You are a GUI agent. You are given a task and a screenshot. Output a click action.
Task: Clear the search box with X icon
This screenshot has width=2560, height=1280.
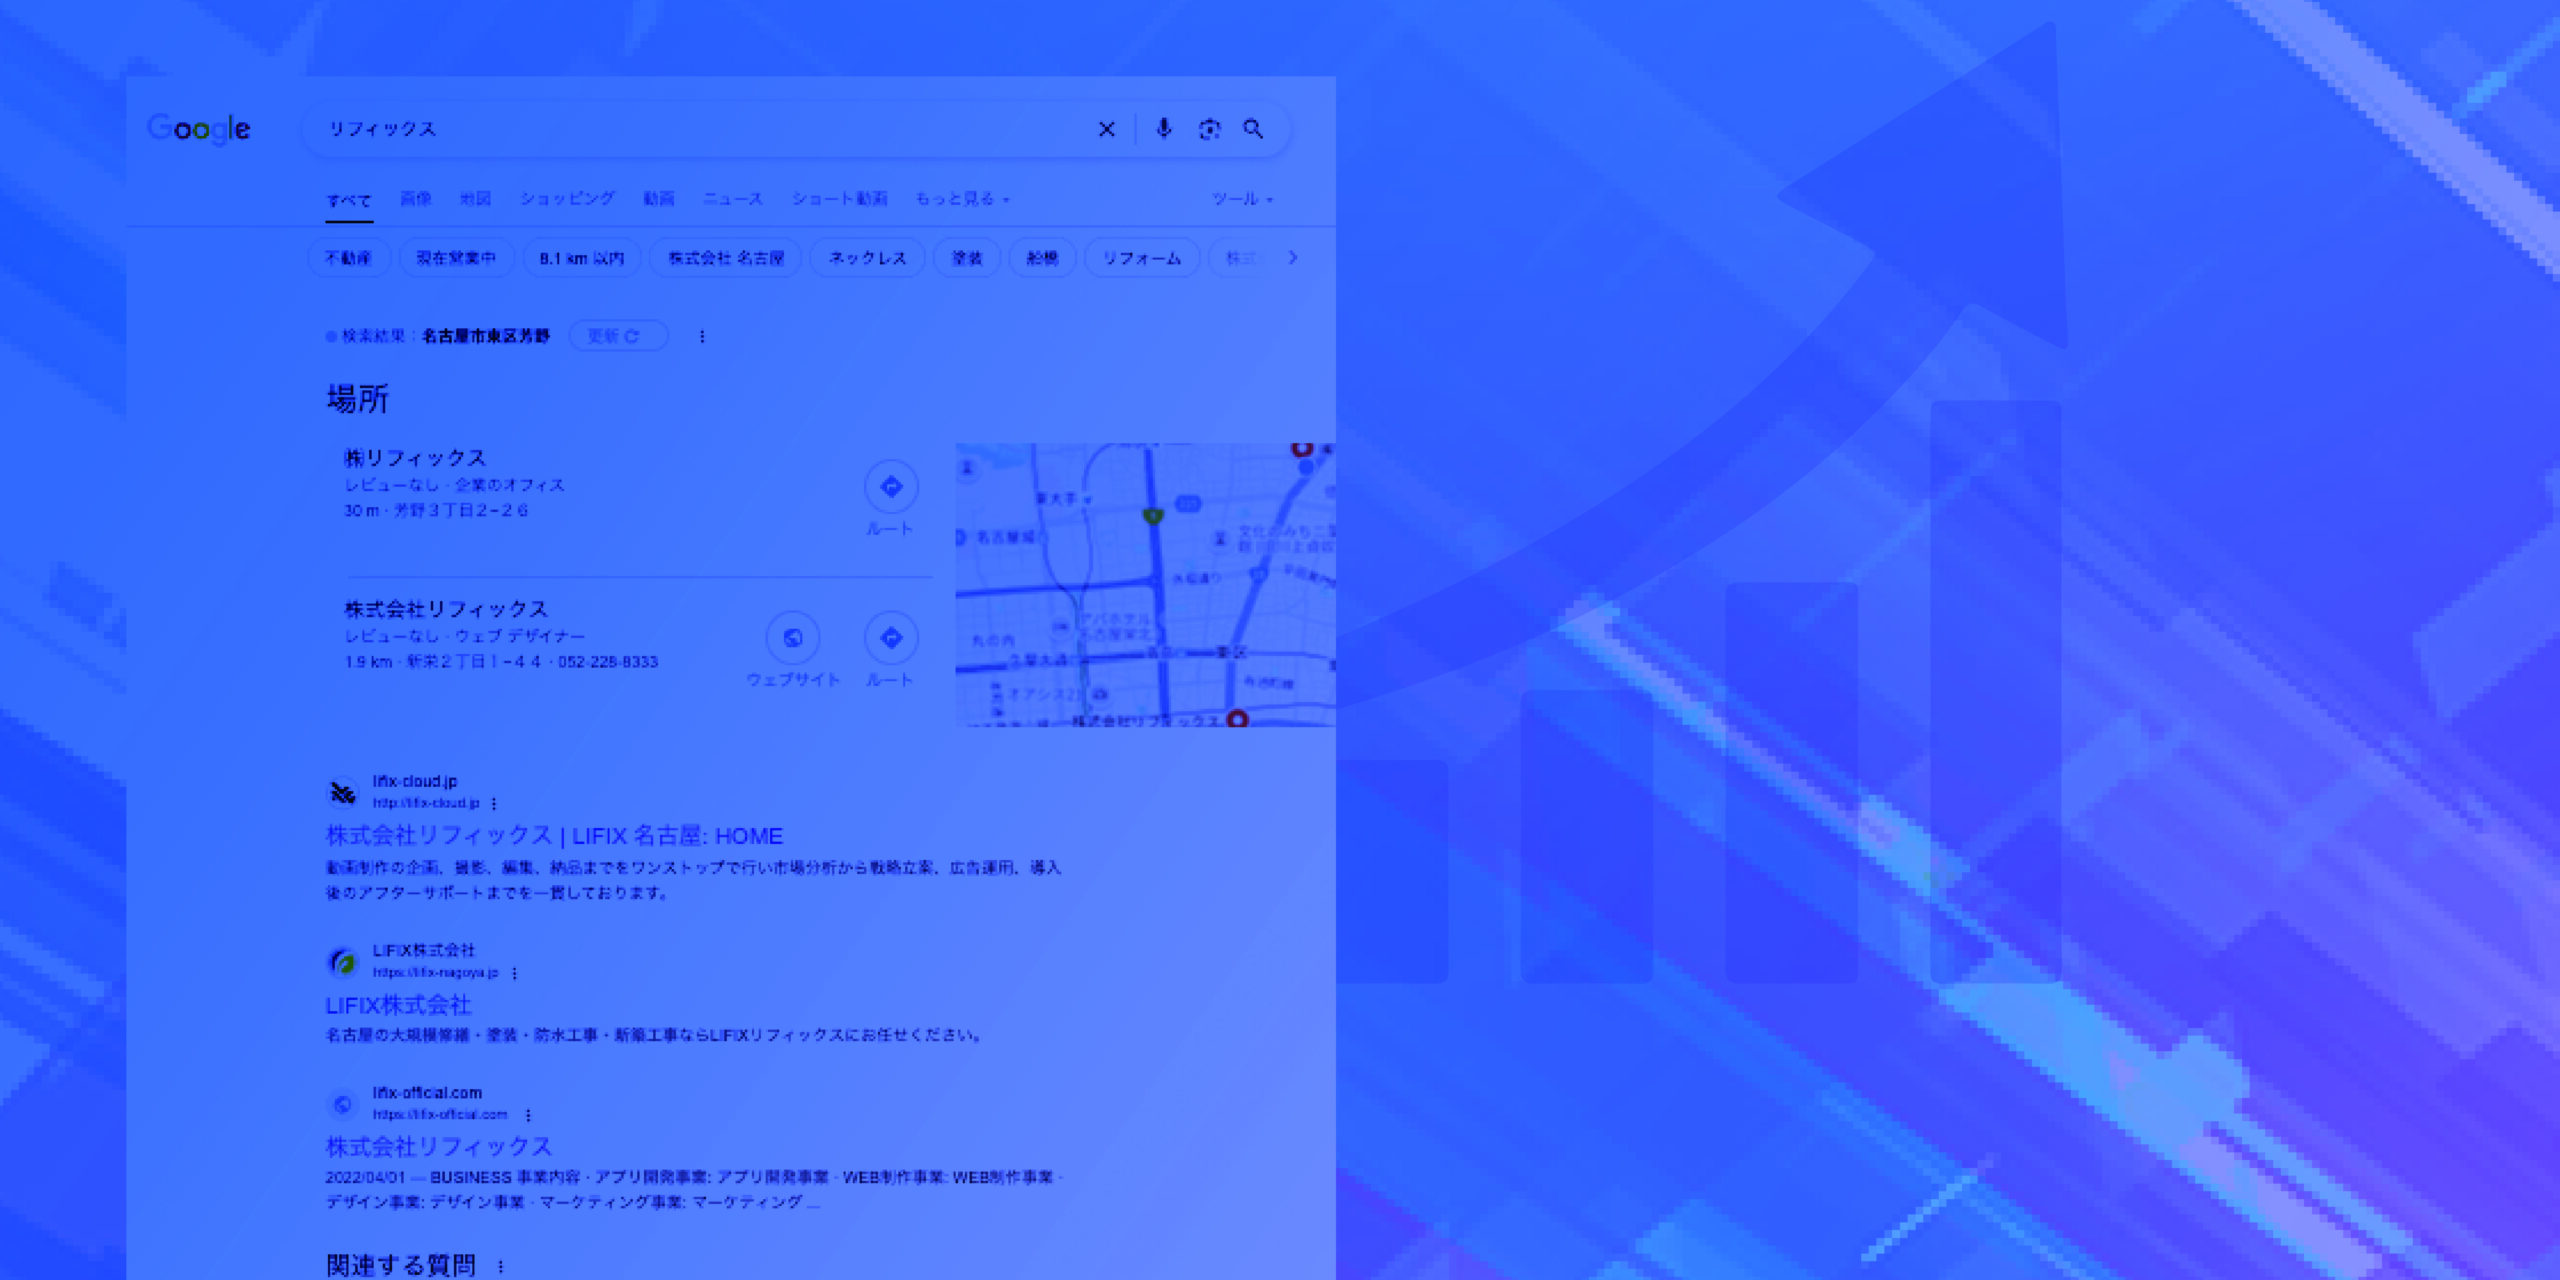(1106, 129)
